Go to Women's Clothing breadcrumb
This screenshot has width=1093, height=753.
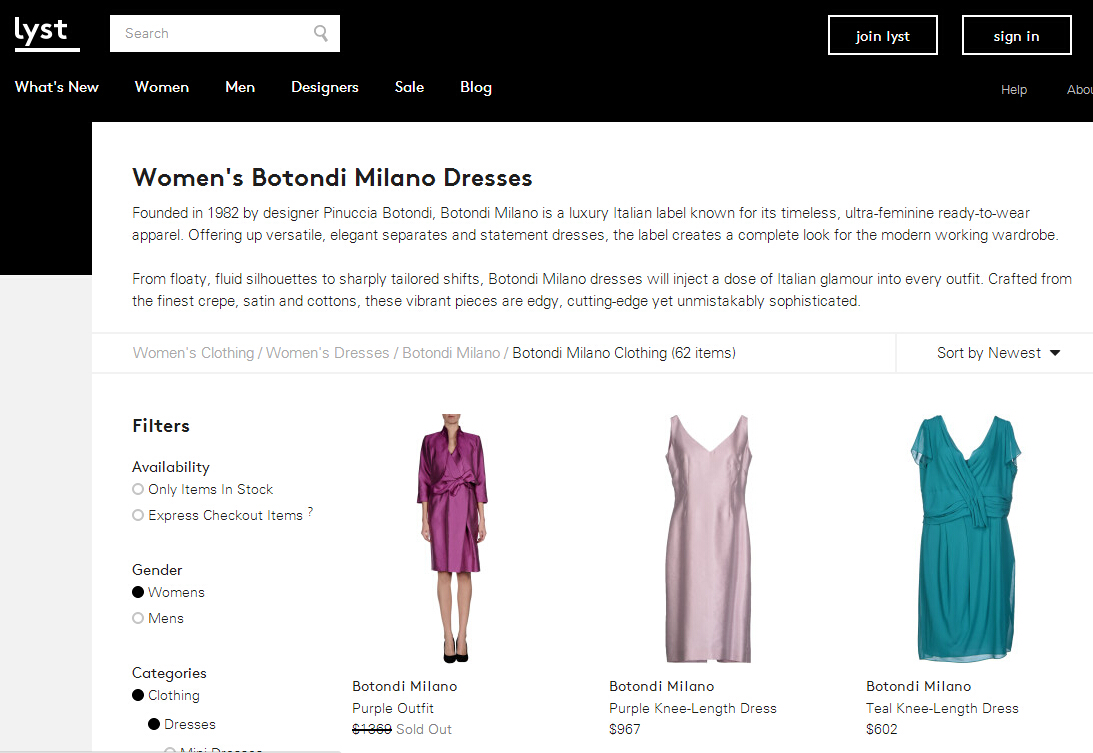pyautogui.click(x=193, y=353)
